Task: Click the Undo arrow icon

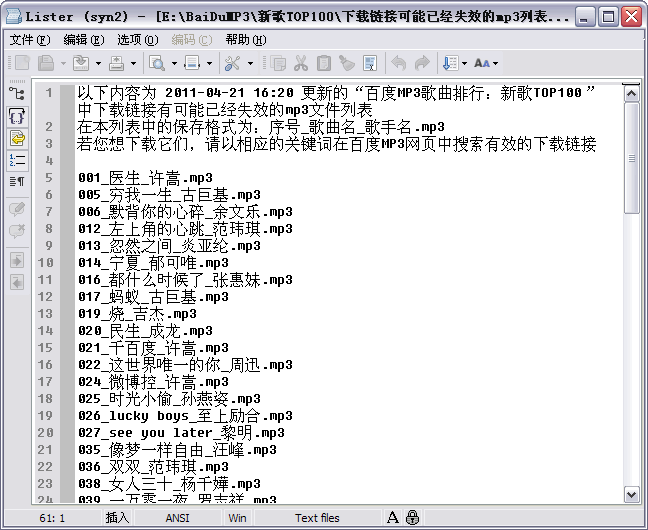Action: (399, 63)
